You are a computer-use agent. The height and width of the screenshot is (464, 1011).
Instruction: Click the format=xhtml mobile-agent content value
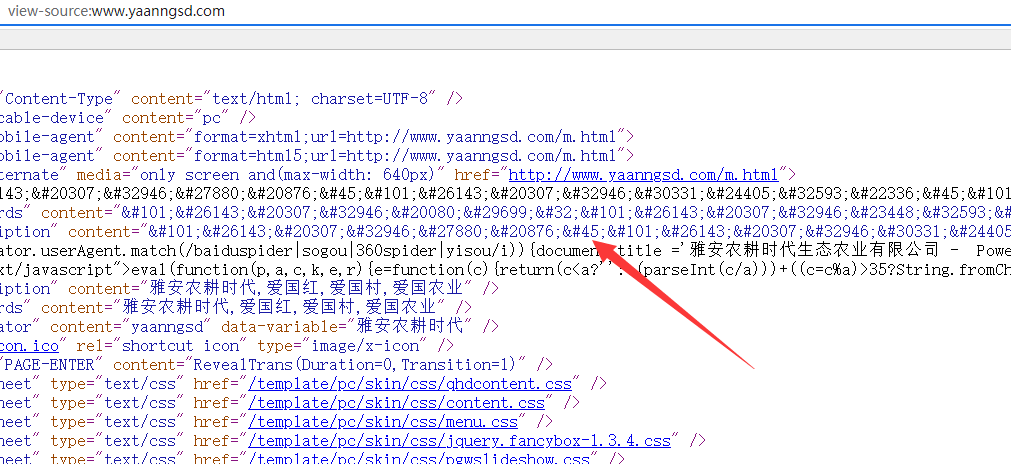[x=367, y=136]
